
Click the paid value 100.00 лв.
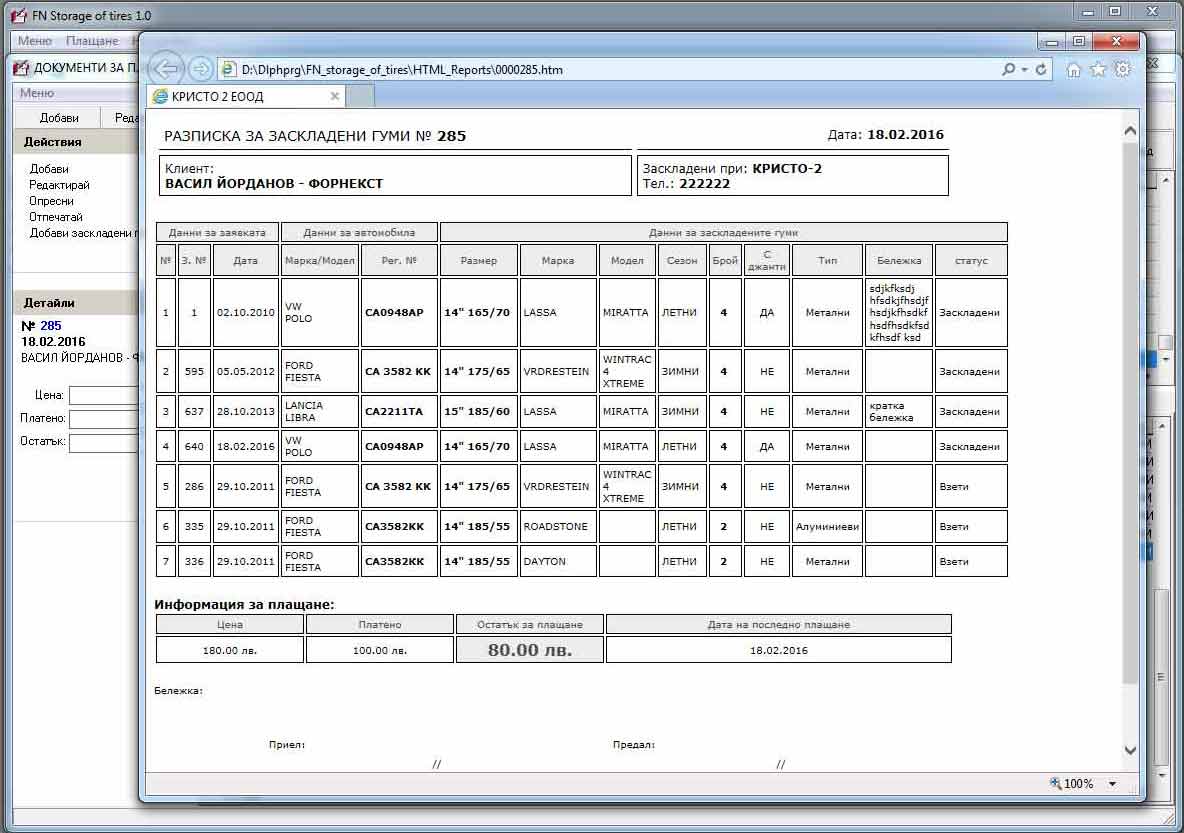click(x=380, y=650)
